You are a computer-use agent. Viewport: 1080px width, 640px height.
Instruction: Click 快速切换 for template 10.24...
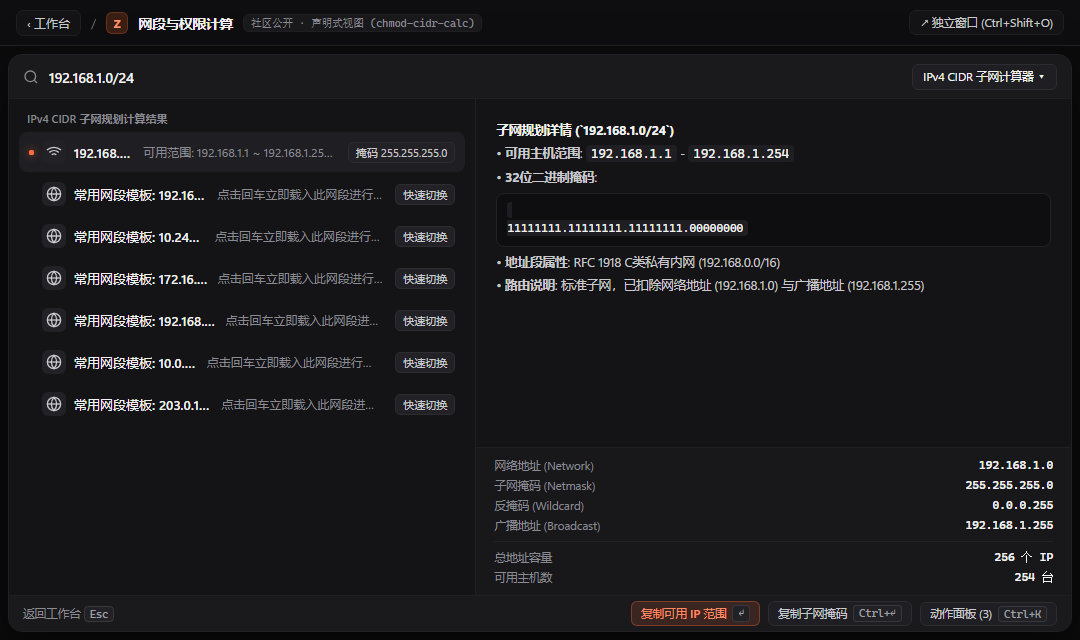tap(425, 237)
